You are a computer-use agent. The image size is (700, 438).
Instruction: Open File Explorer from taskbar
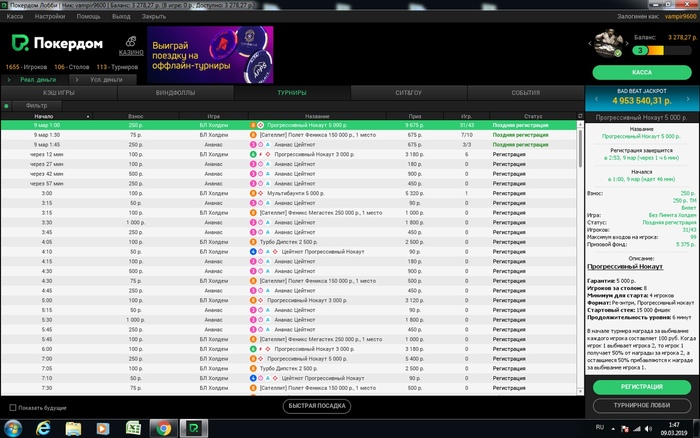[73, 429]
